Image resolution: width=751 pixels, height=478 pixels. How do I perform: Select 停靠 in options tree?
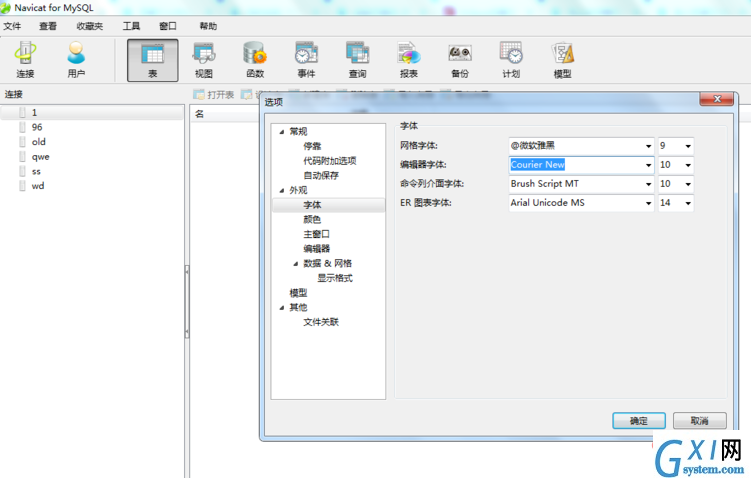point(312,146)
